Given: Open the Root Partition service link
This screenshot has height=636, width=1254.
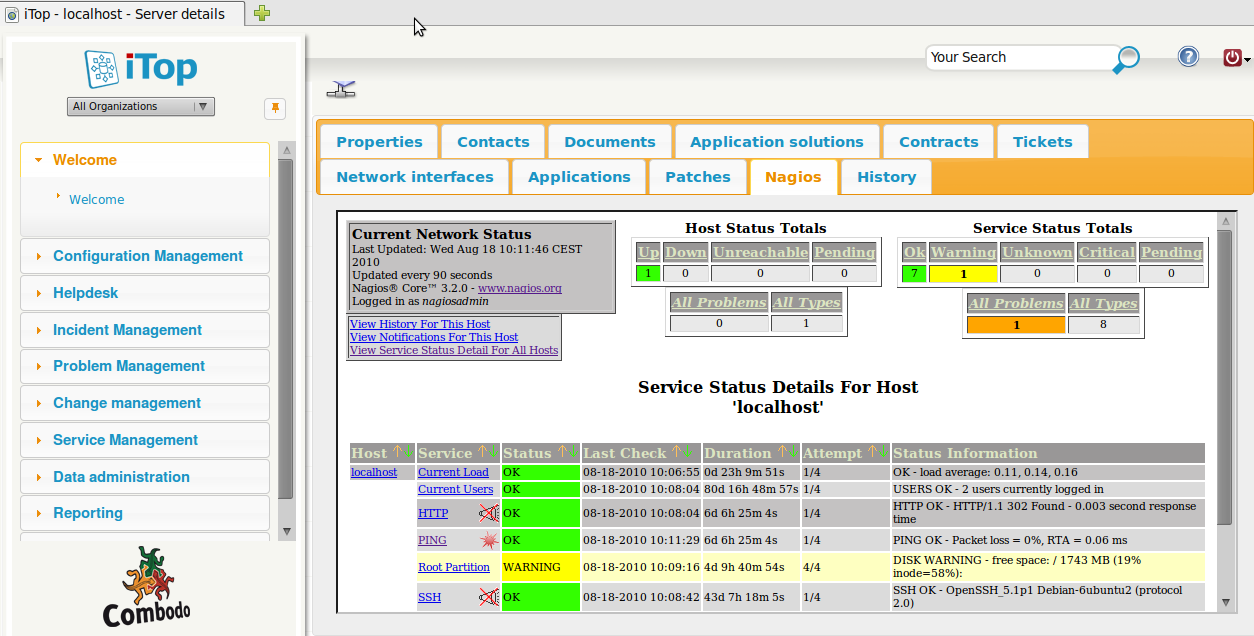Looking at the screenshot, I should point(454,567).
